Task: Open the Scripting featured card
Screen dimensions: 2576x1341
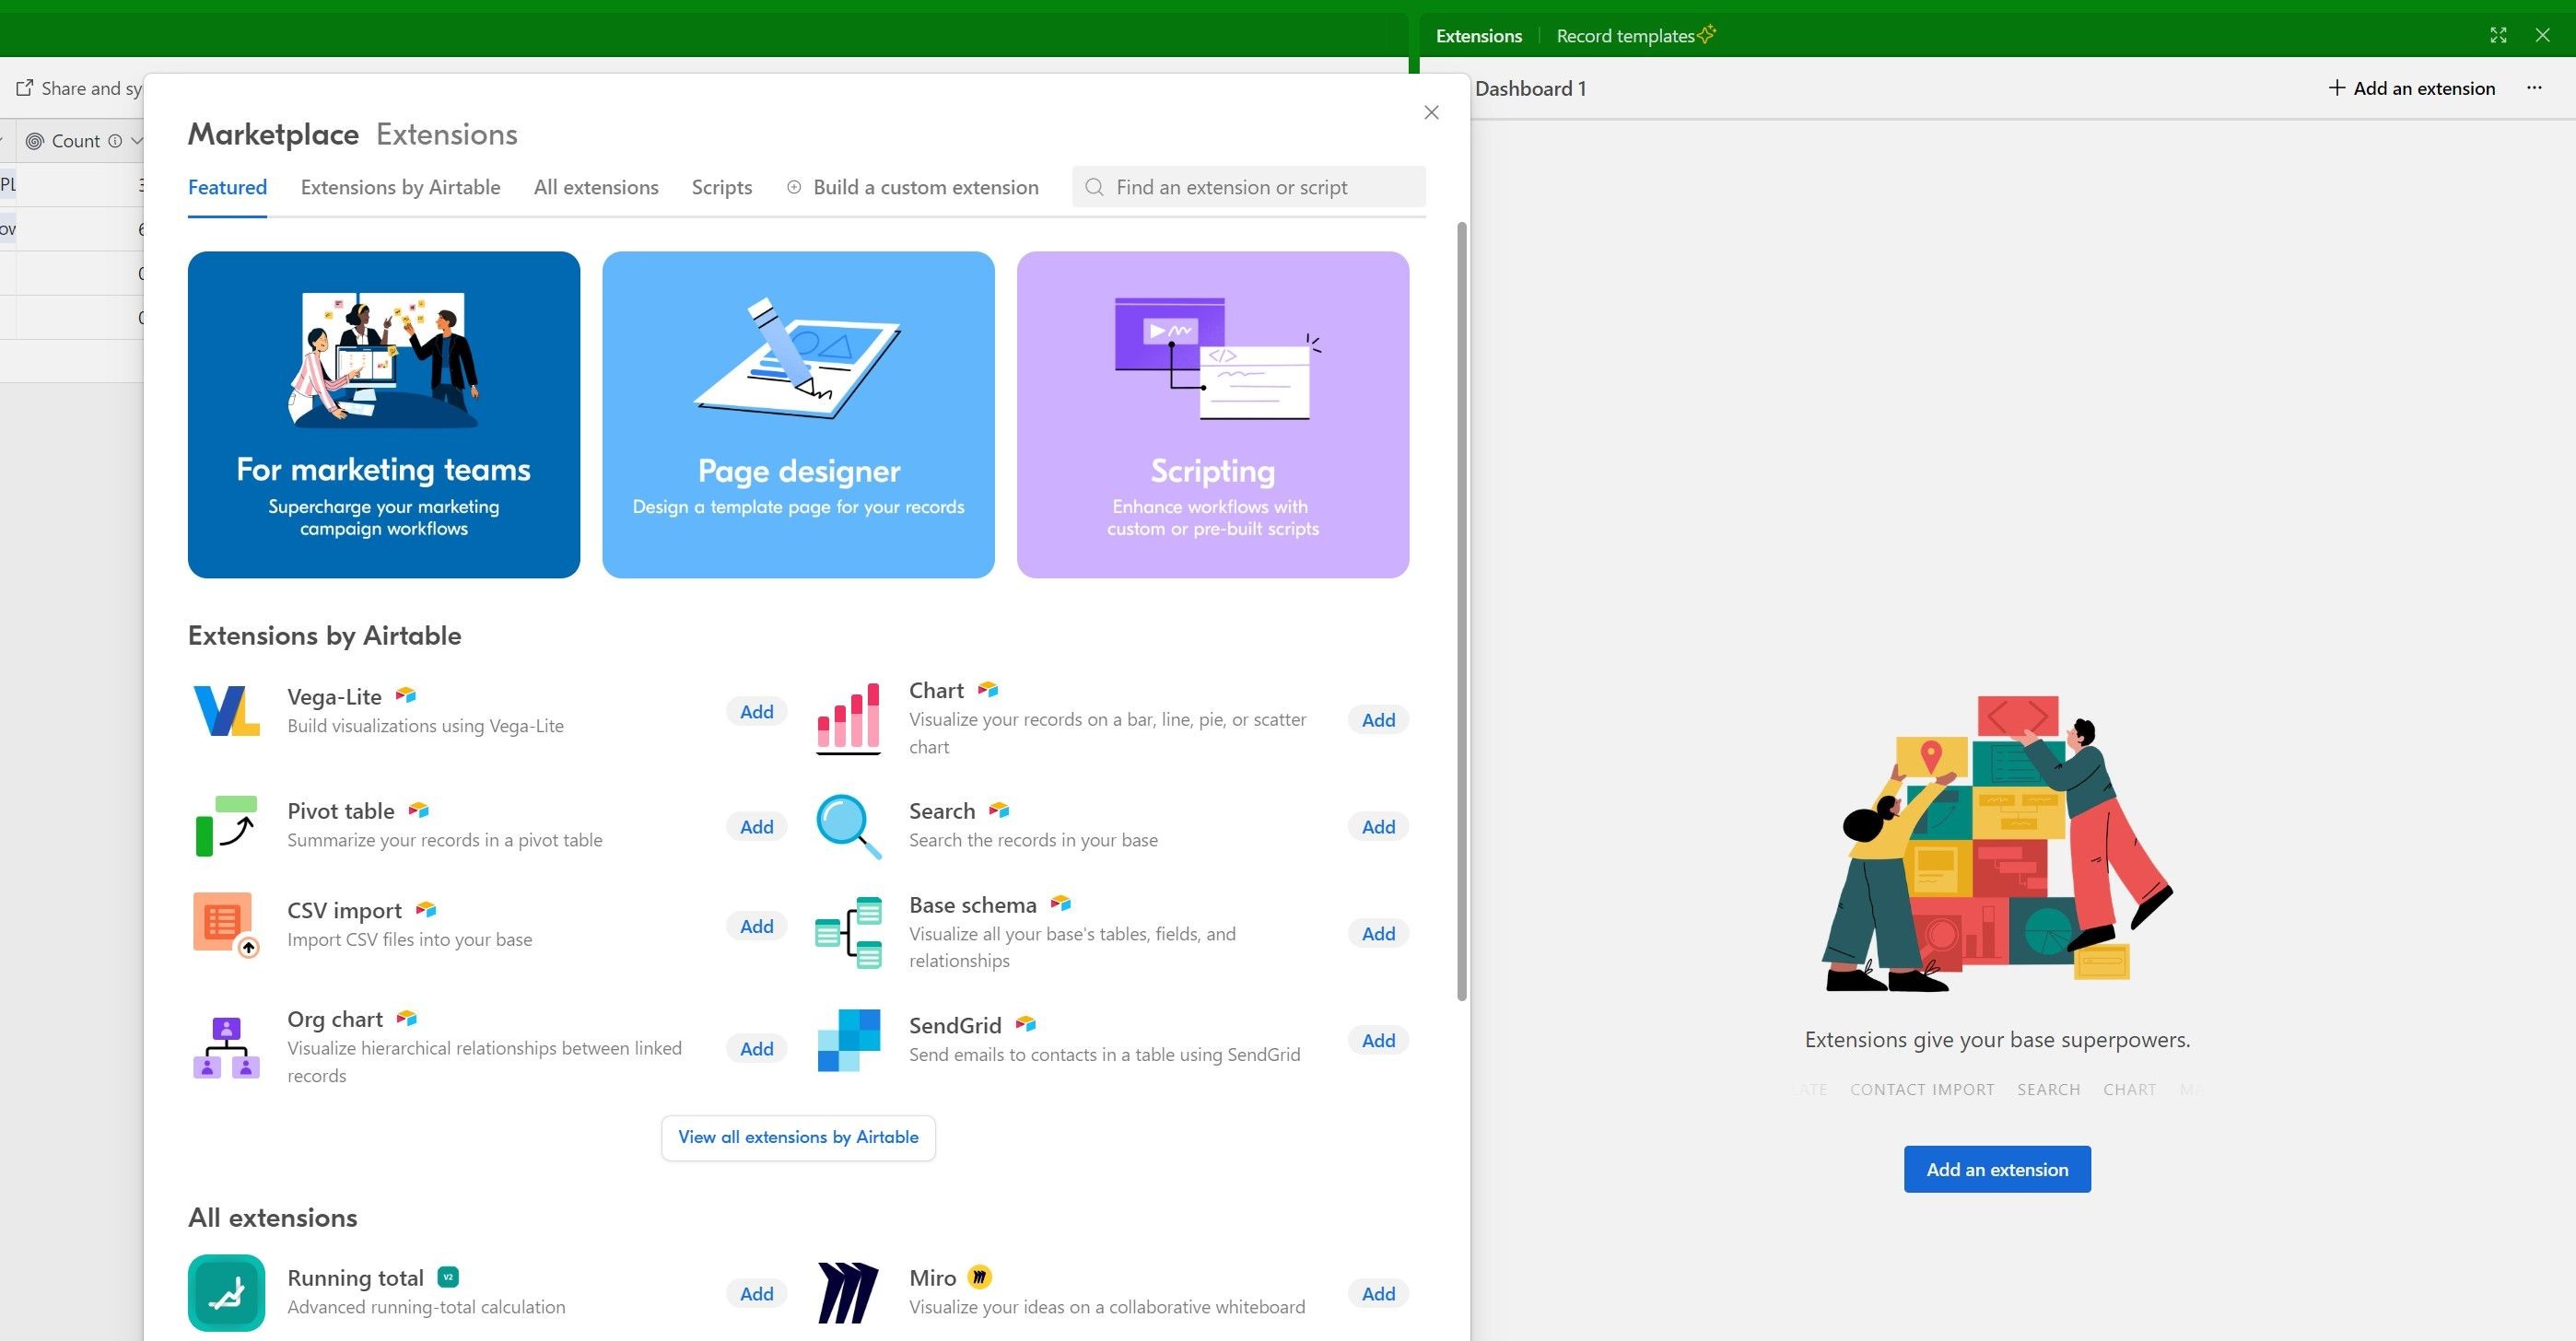Action: tap(1213, 414)
